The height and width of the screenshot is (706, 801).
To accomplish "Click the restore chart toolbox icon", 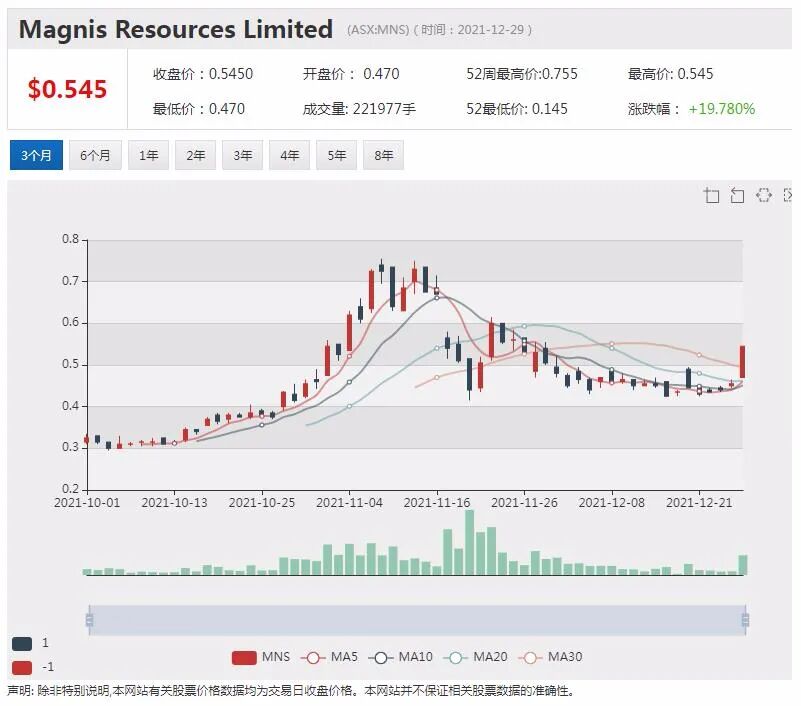I will tap(764, 195).
